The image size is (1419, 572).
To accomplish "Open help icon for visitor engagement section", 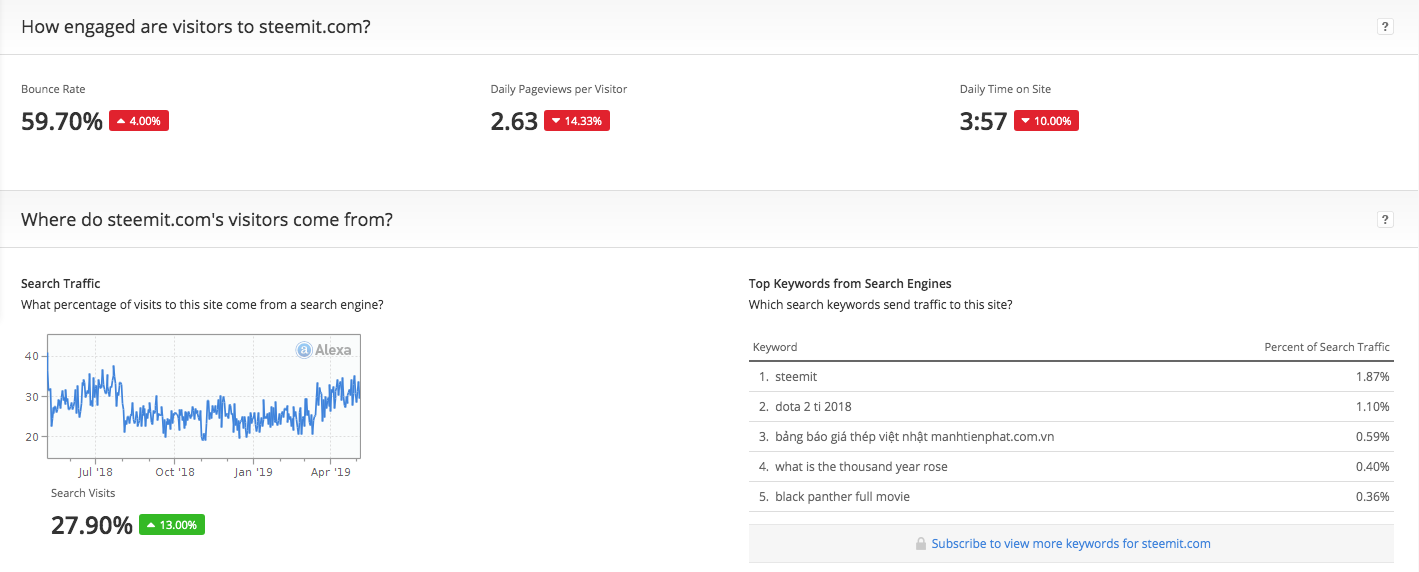I will tap(1385, 27).
